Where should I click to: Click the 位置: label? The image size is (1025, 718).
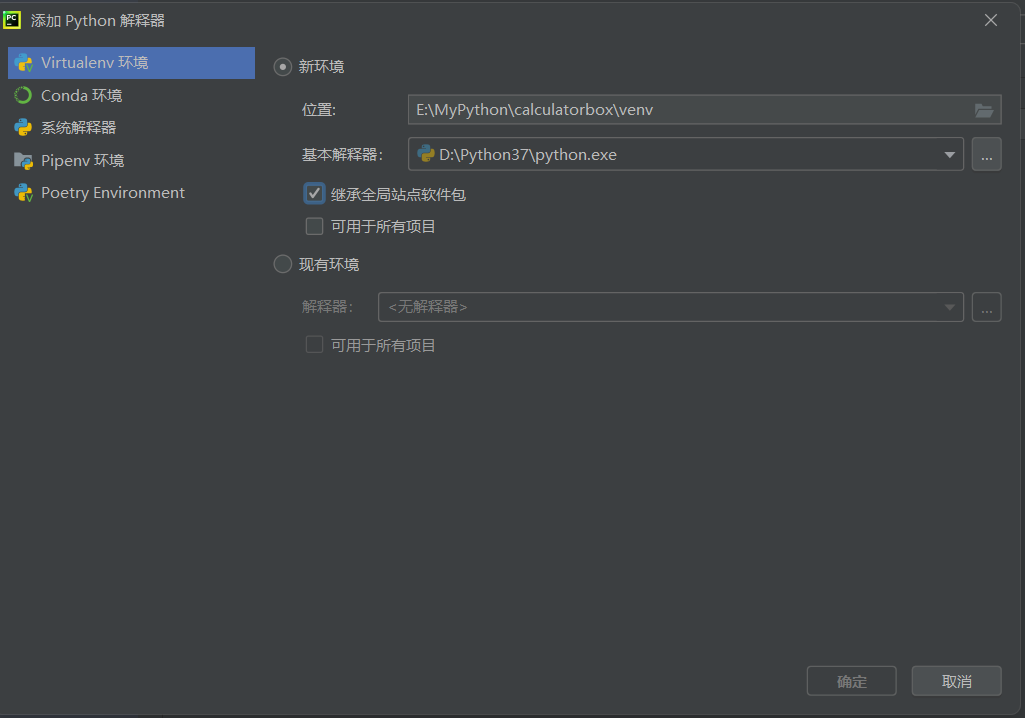319,110
